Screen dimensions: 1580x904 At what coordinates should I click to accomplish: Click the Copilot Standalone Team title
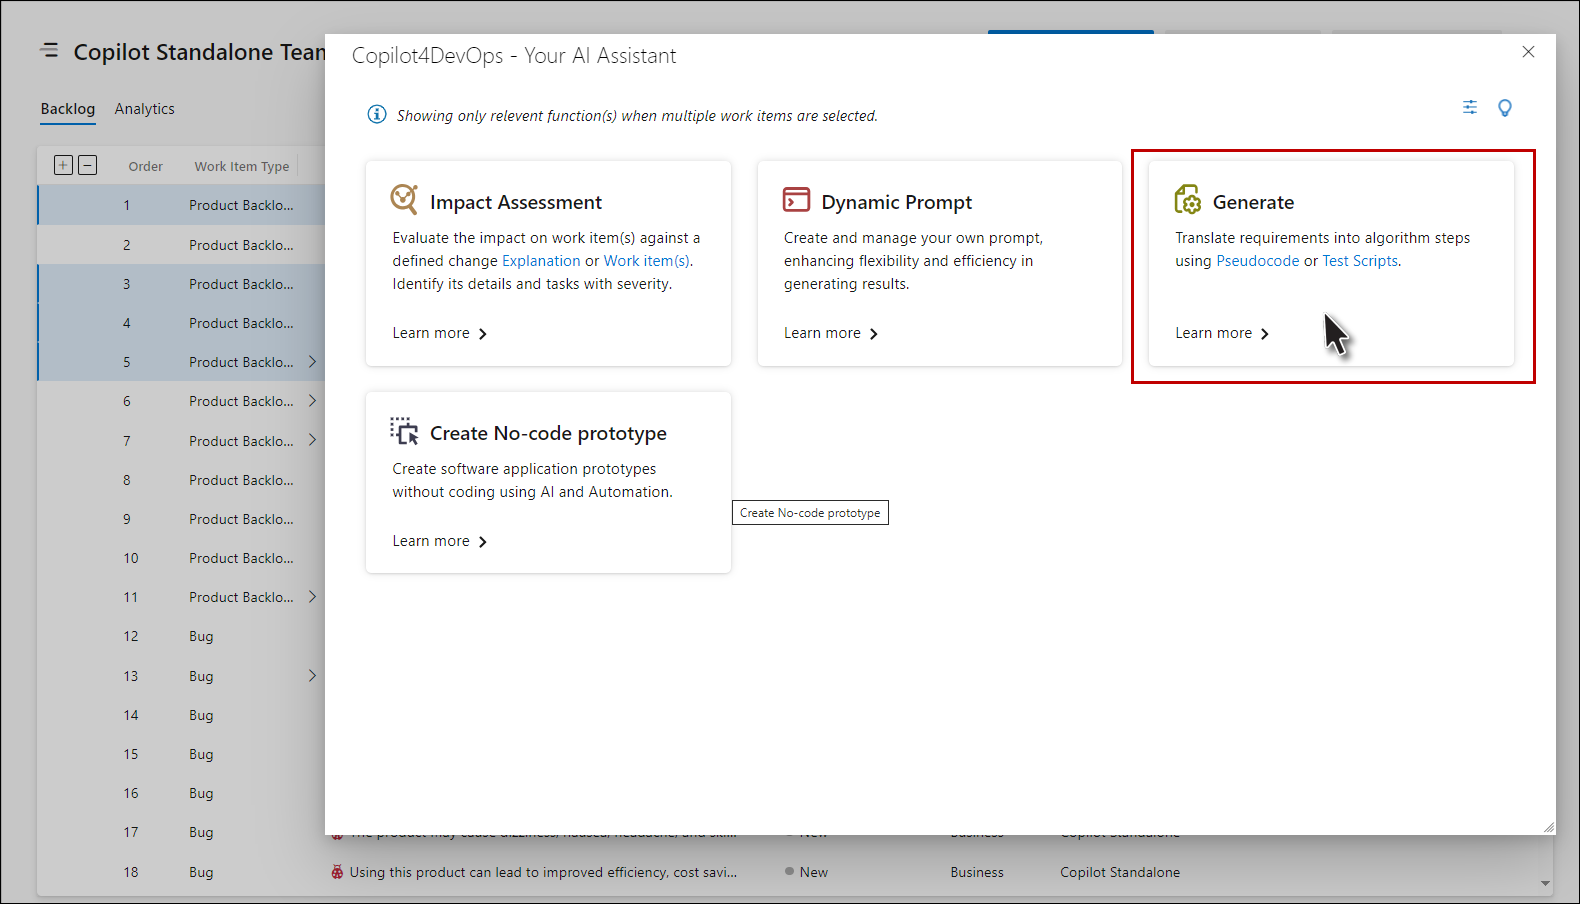(200, 52)
